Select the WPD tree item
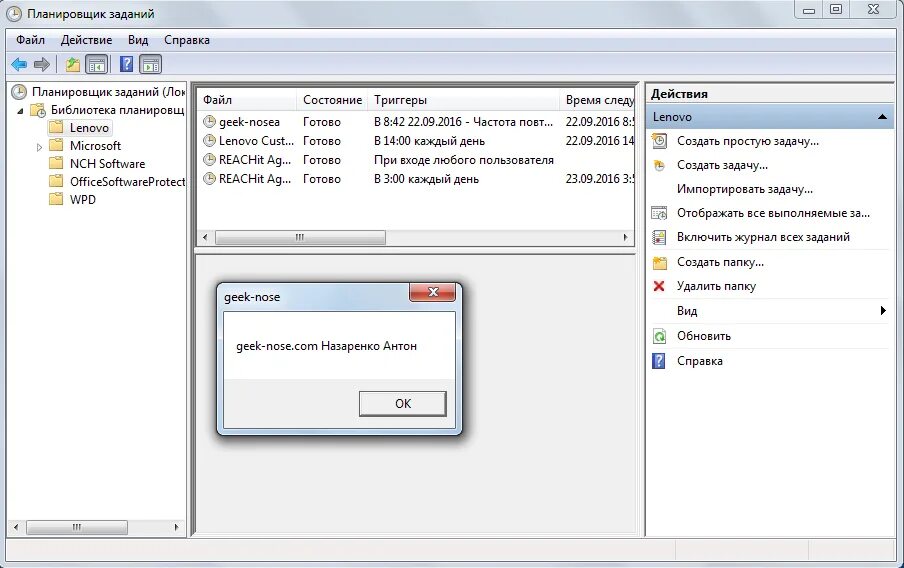904x568 pixels. [82, 199]
